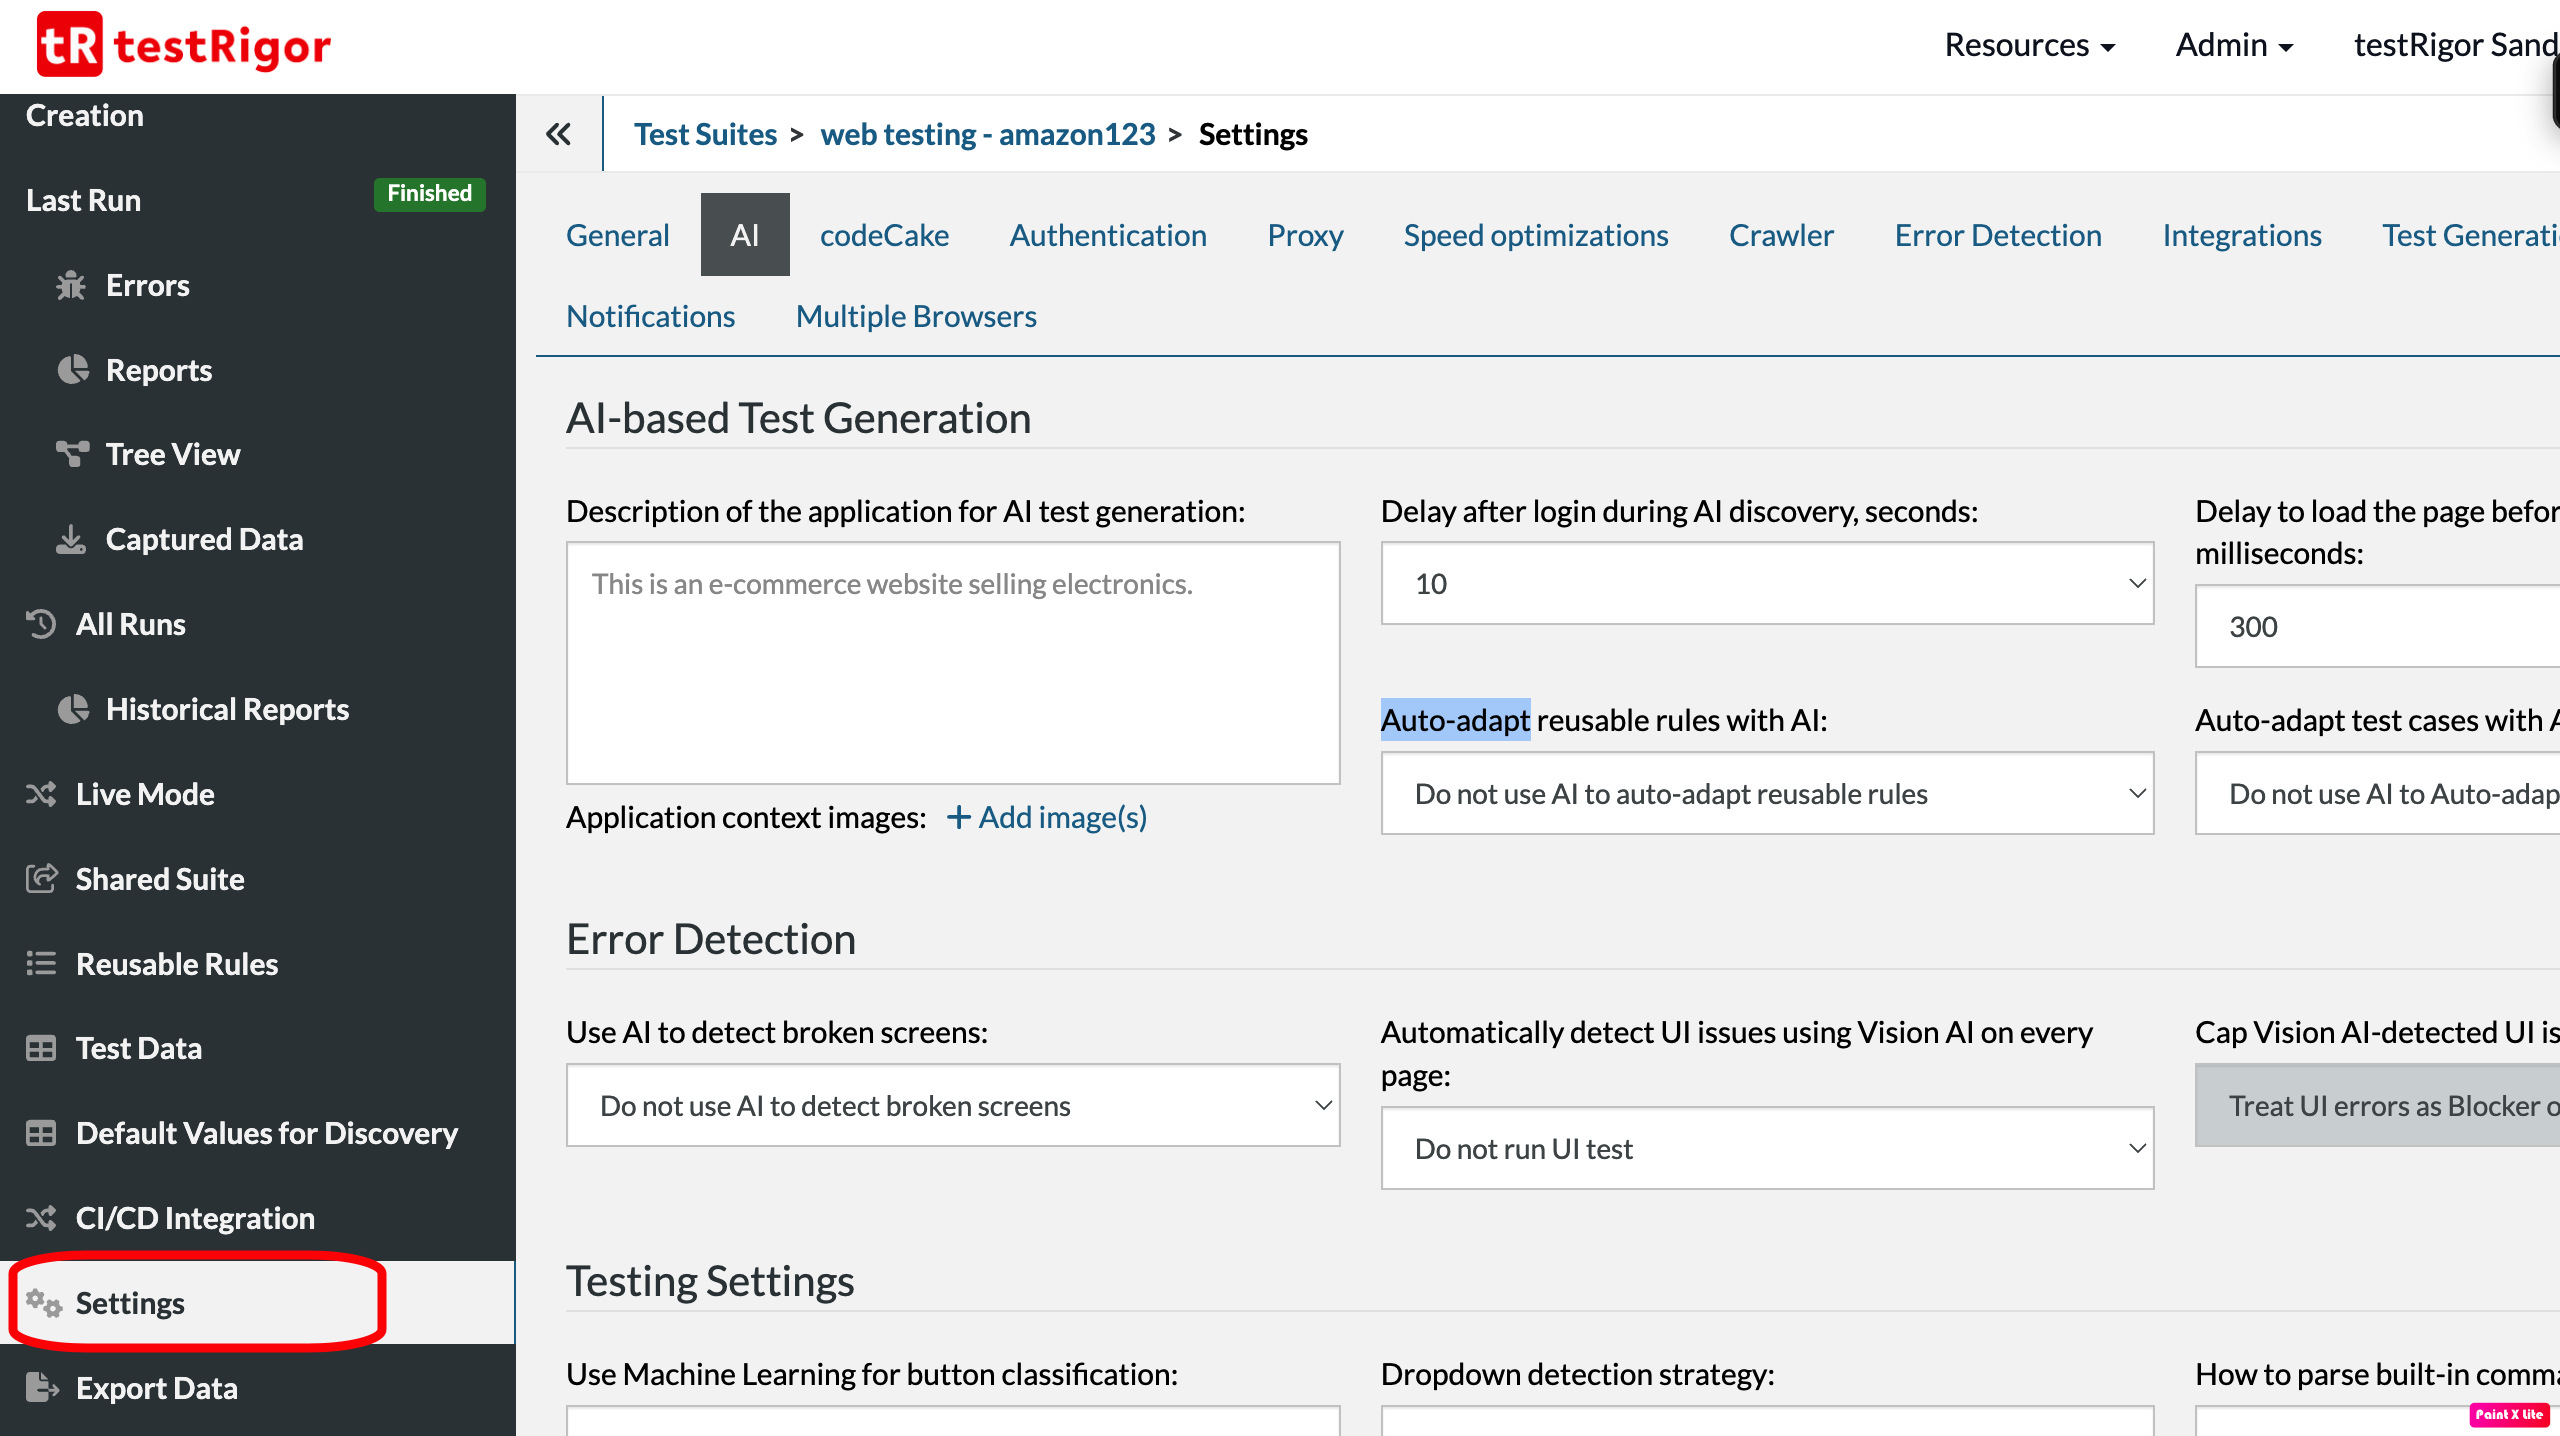
Task: Switch to the codeCake tab
Action: coord(884,235)
